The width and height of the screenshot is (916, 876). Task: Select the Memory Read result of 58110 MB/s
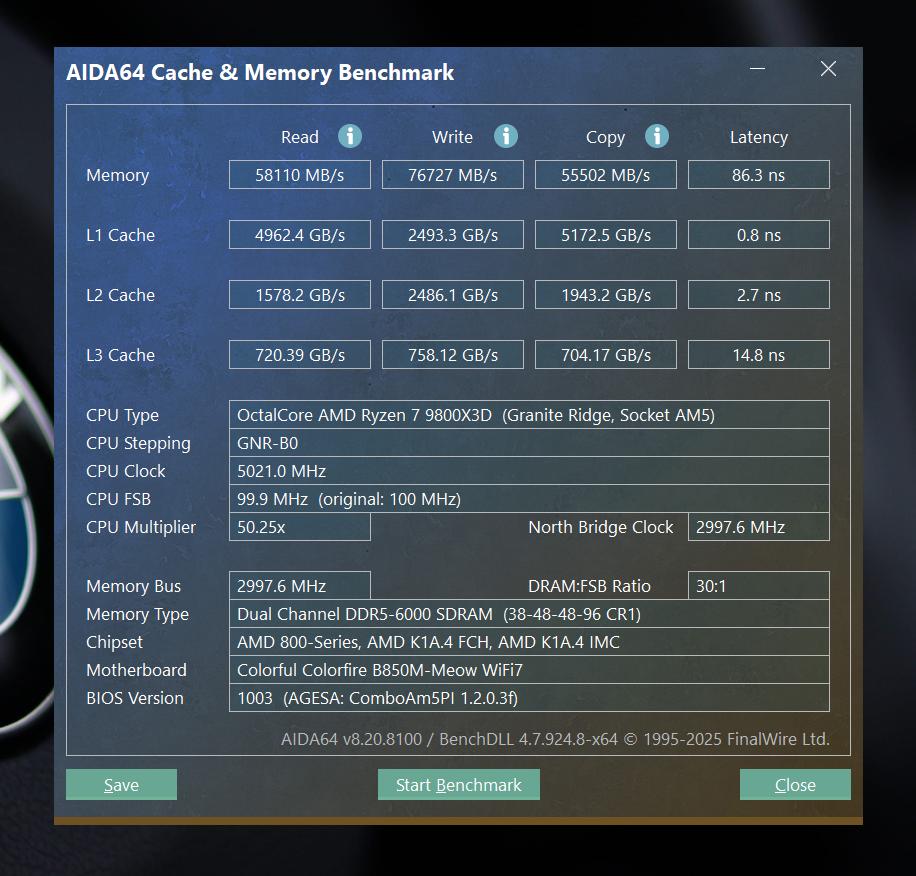pos(299,174)
